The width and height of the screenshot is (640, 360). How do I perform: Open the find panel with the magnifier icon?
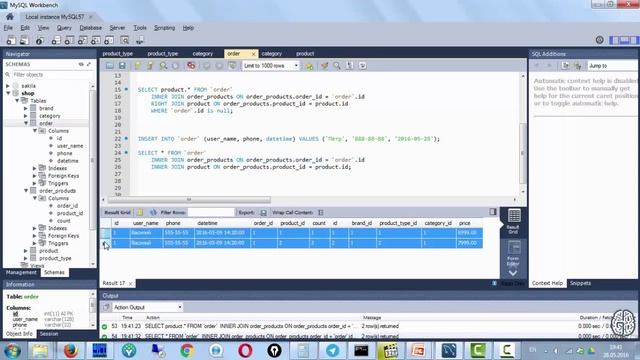pyautogui.click(x=337, y=66)
